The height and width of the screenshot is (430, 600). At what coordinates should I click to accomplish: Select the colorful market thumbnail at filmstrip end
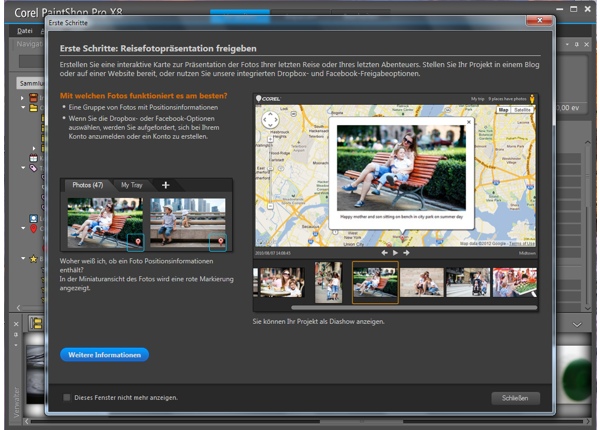coord(515,282)
